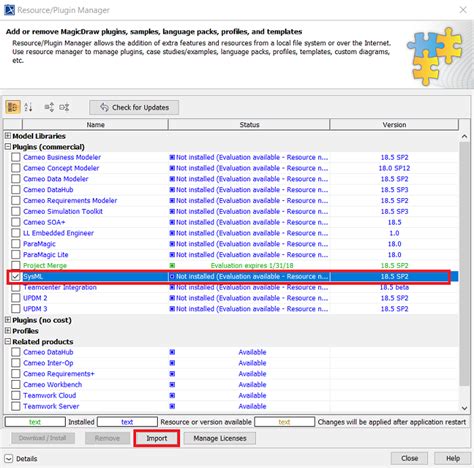Click the MagicDraw icon in title bar
This screenshot has height=468, width=474.
tap(9, 10)
